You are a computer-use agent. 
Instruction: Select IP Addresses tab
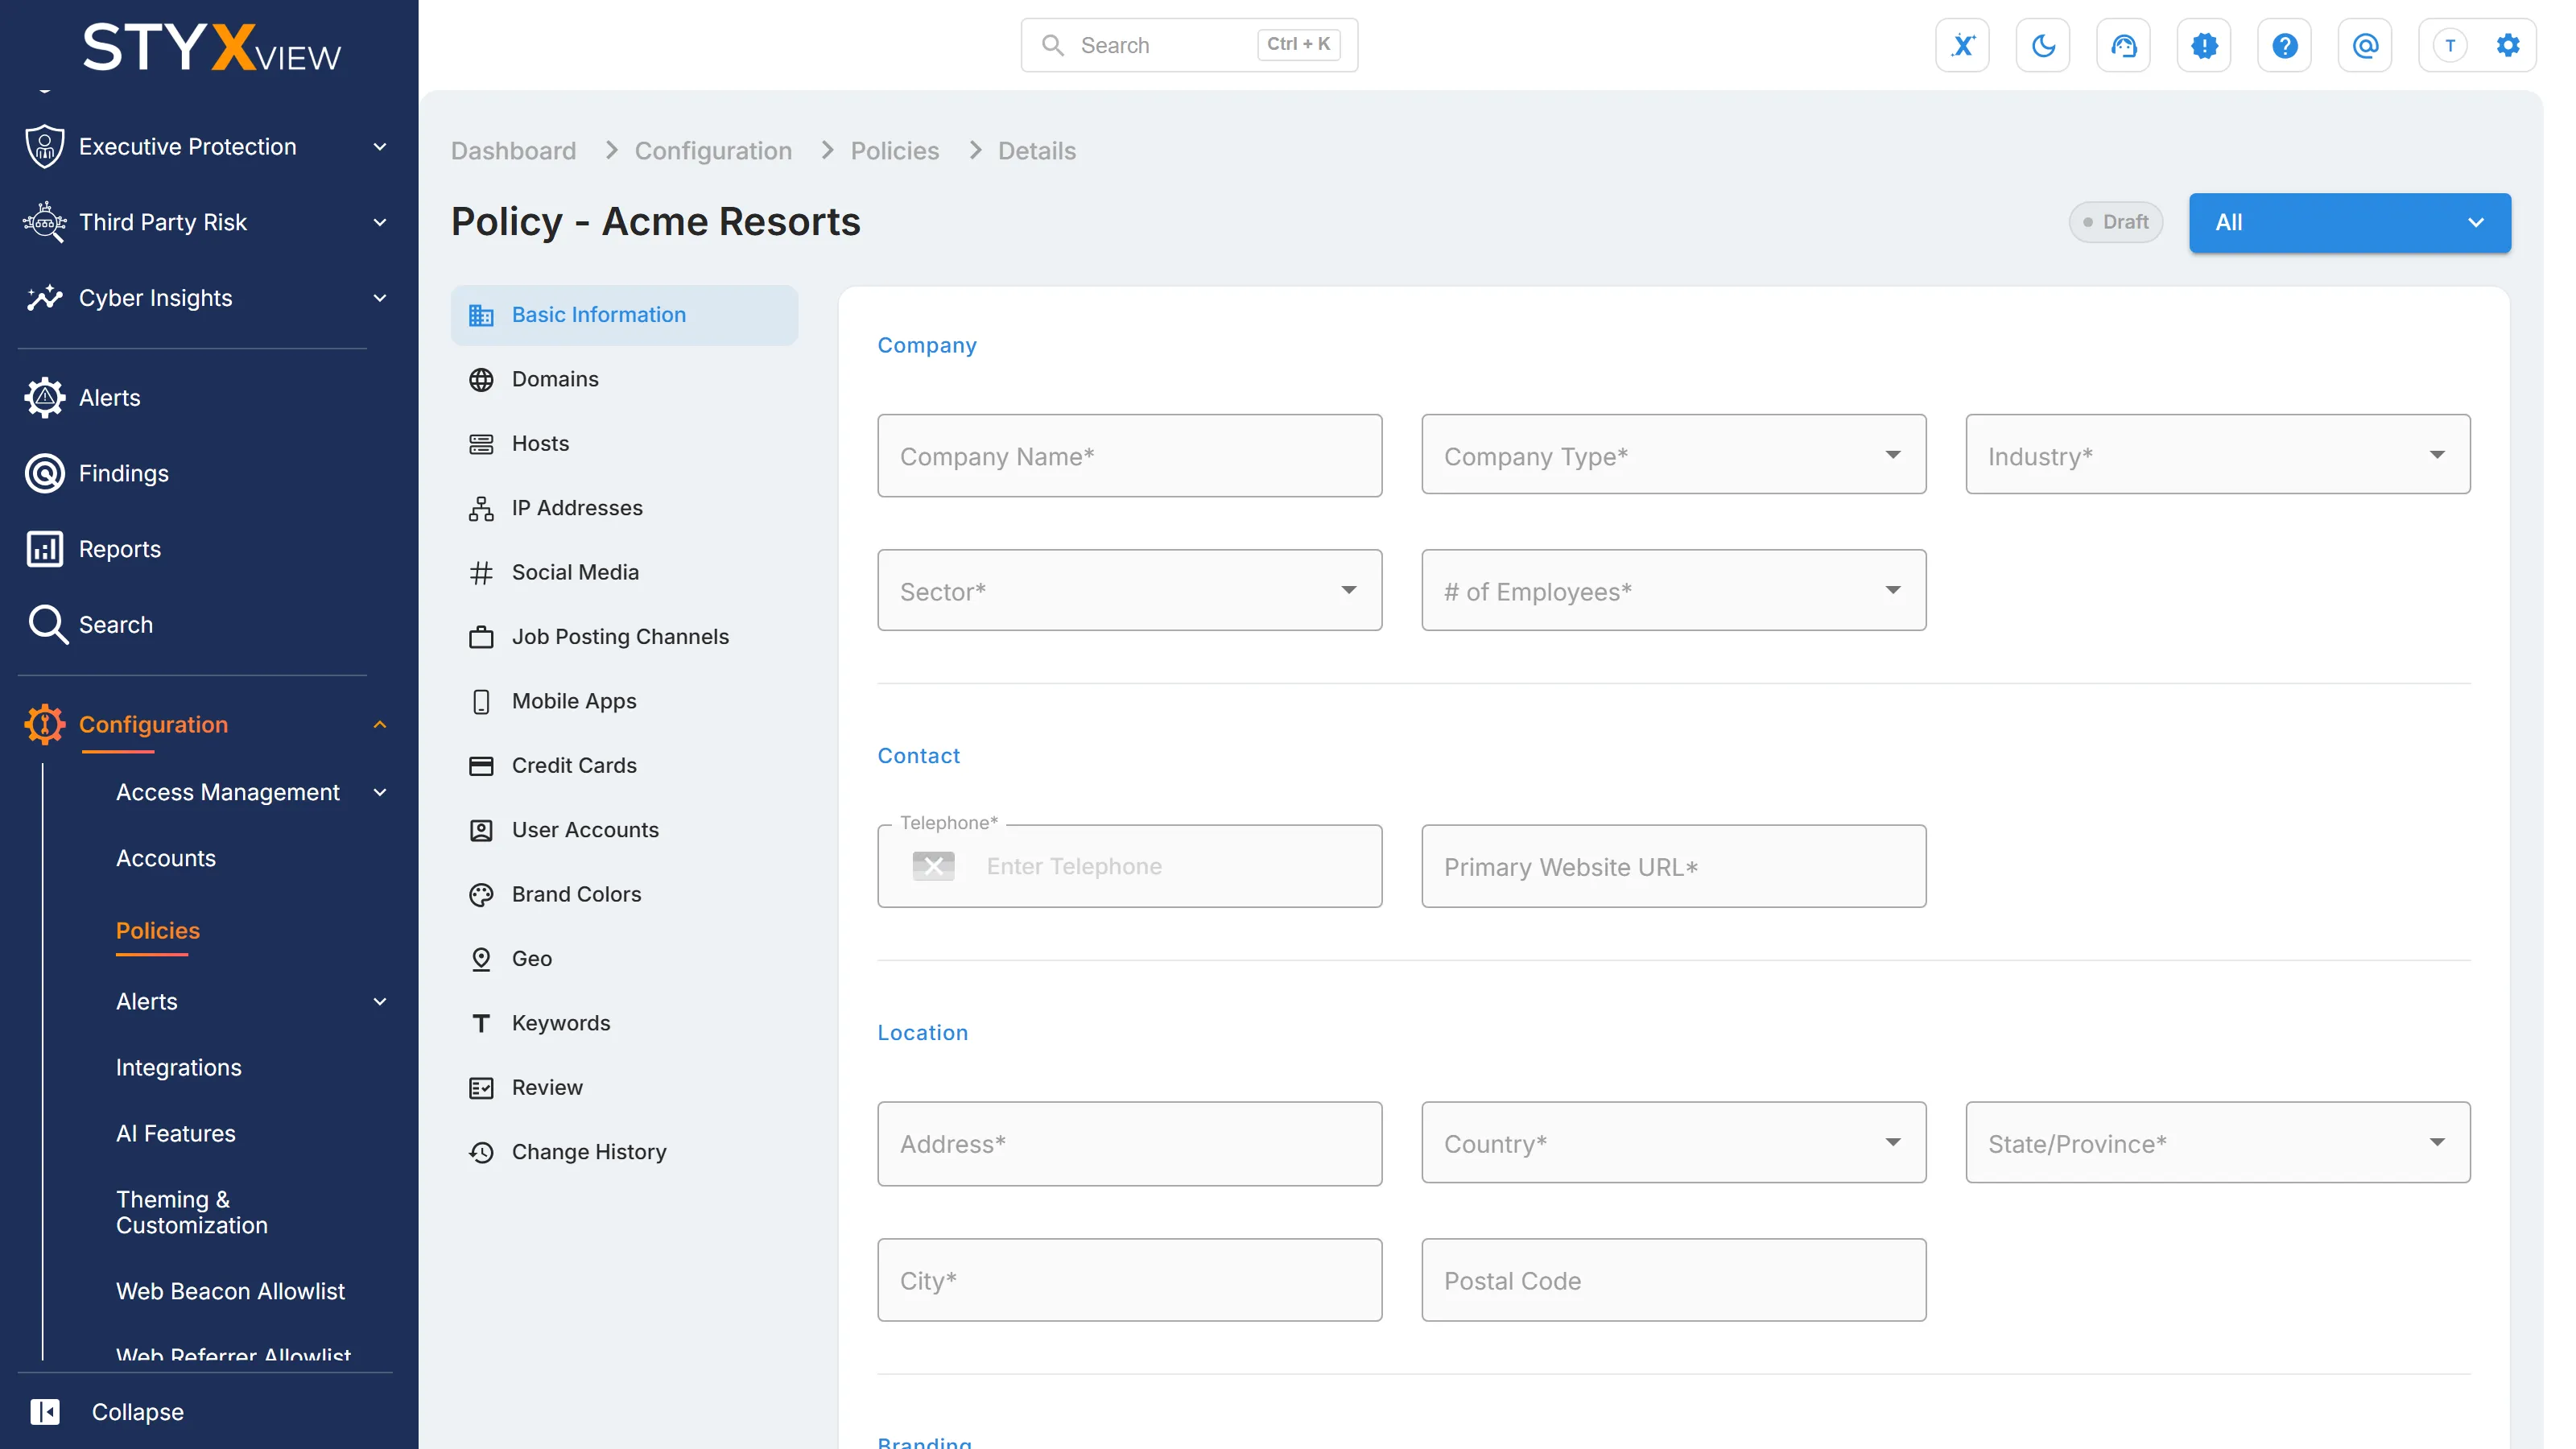coord(624,508)
